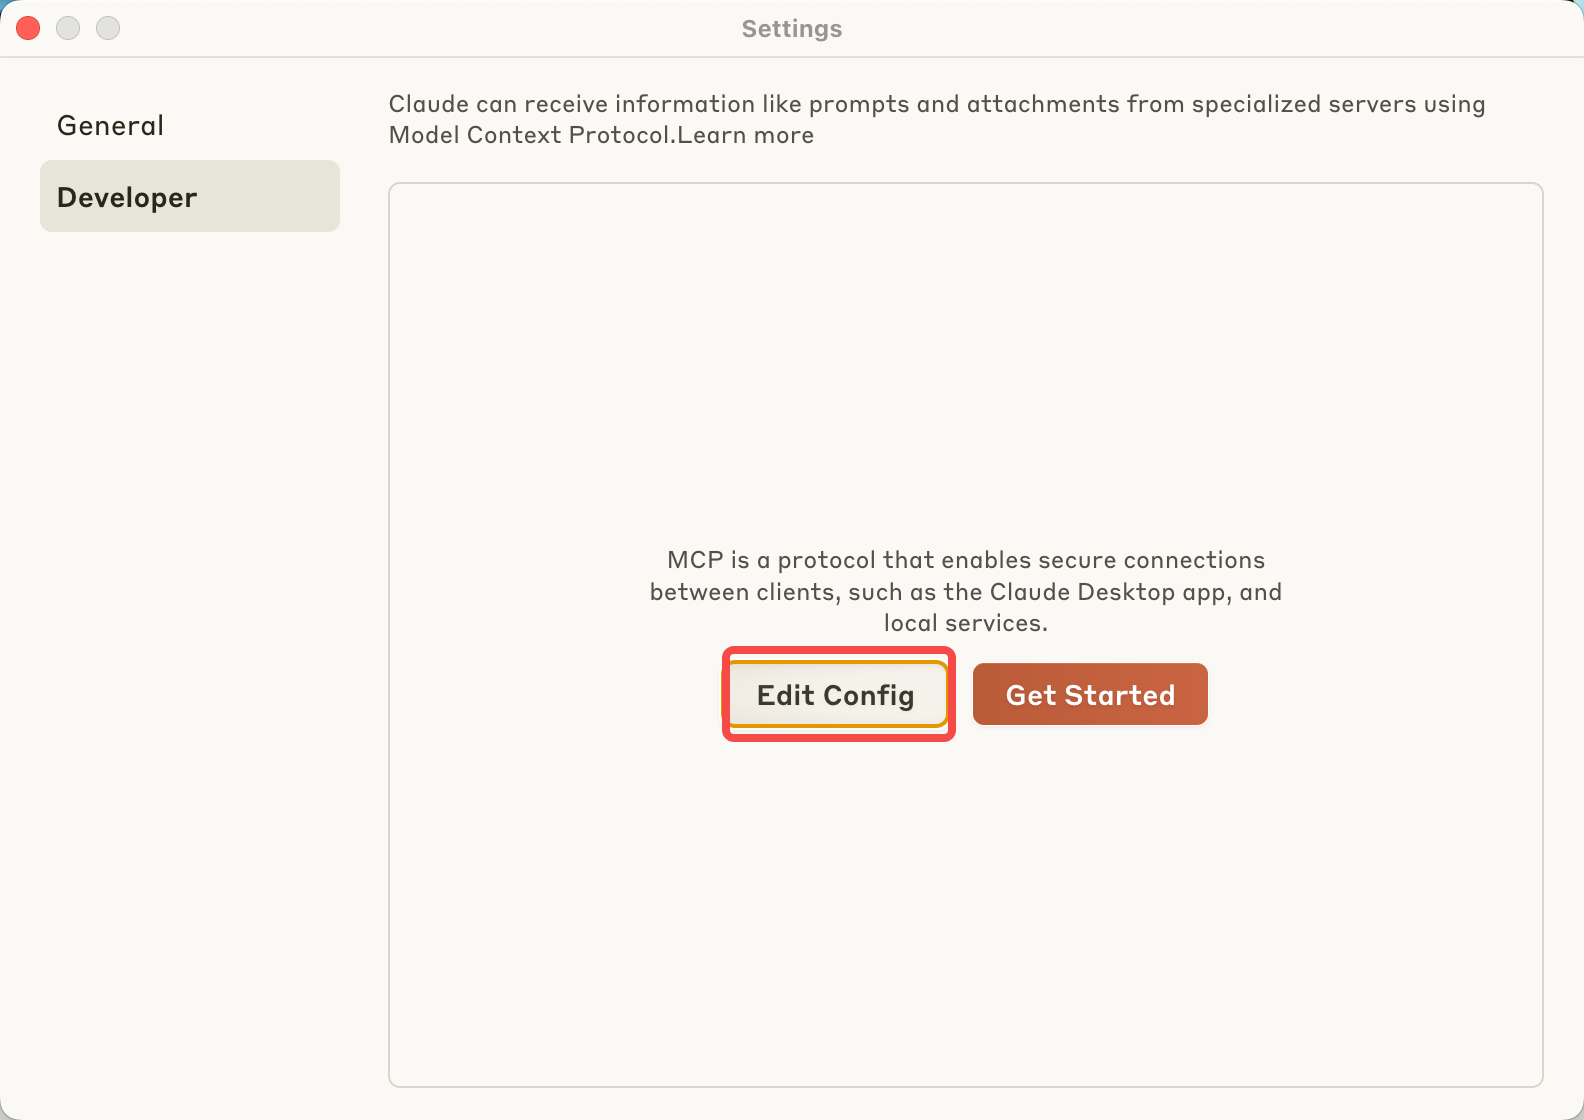Screen dimensions: 1584x1120
Task: Click the disabled zoom window button
Action: (x=108, y=28)
